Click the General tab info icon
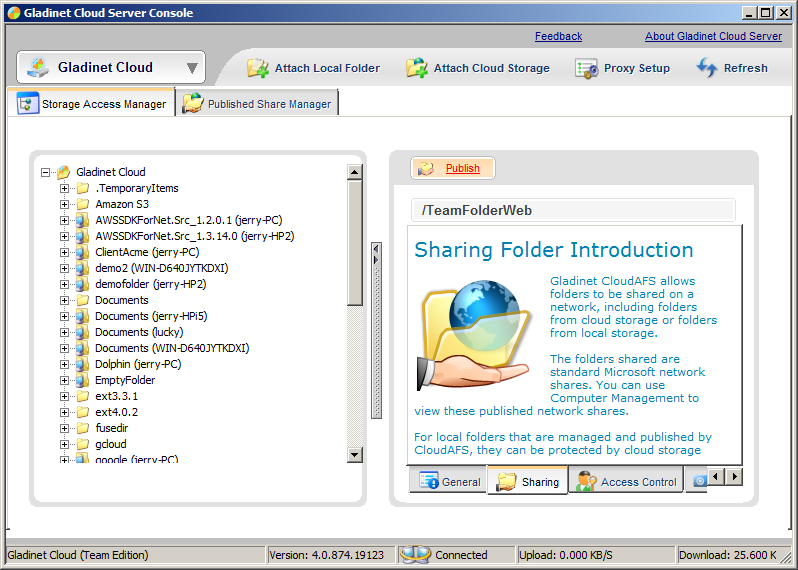 pyautogui.click(x=429, y=480)
